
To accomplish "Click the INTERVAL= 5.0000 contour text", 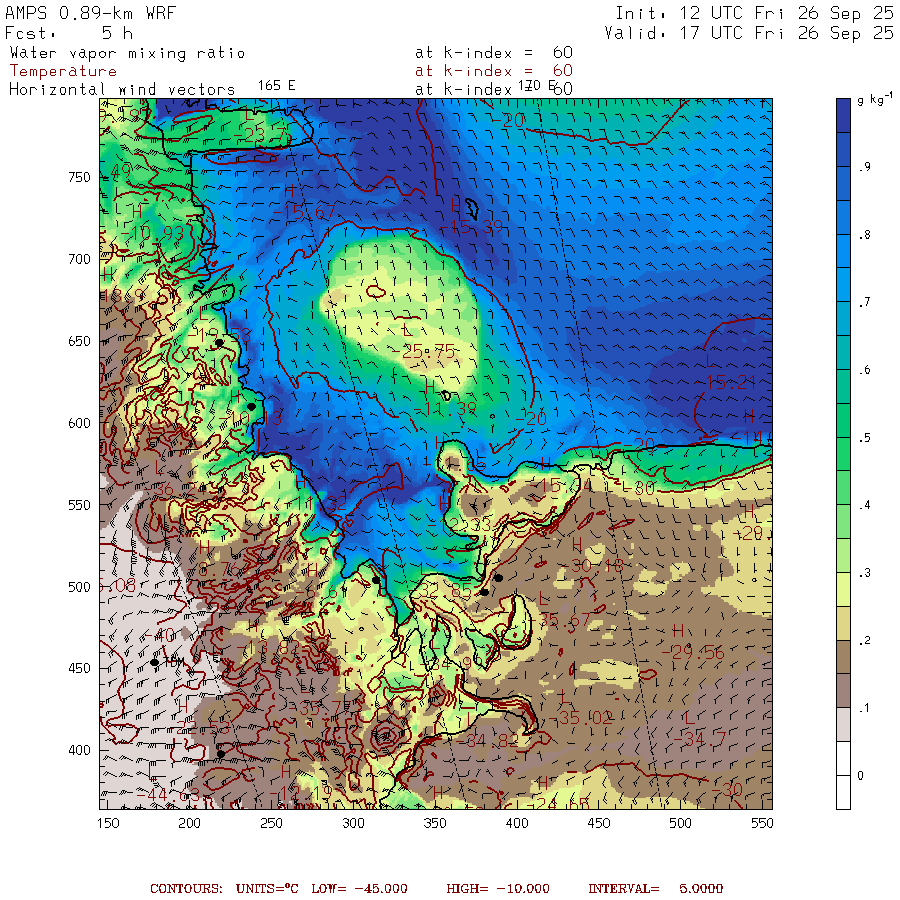I will pos(655,889).
